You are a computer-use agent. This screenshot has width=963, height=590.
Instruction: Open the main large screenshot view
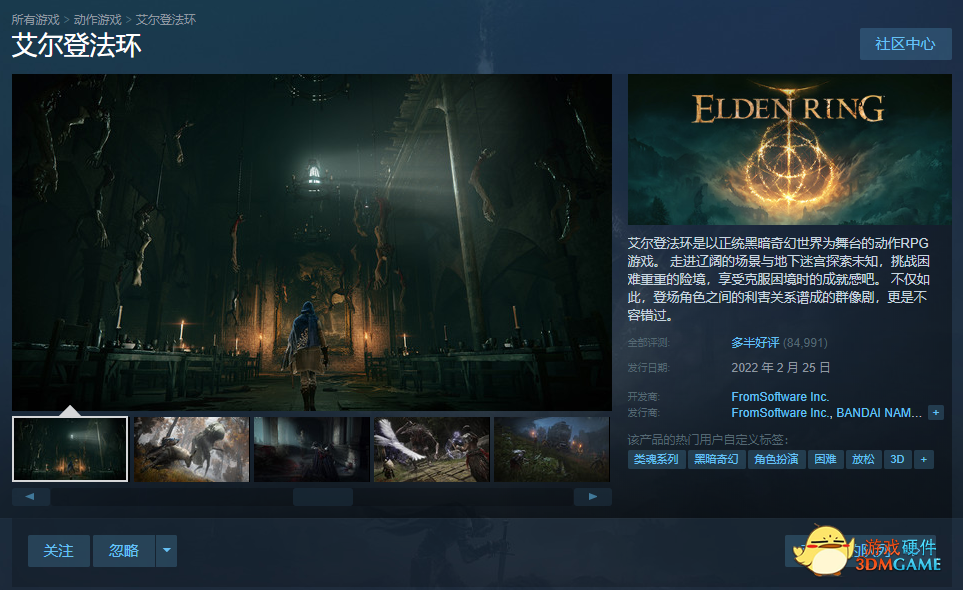[312, 242]
